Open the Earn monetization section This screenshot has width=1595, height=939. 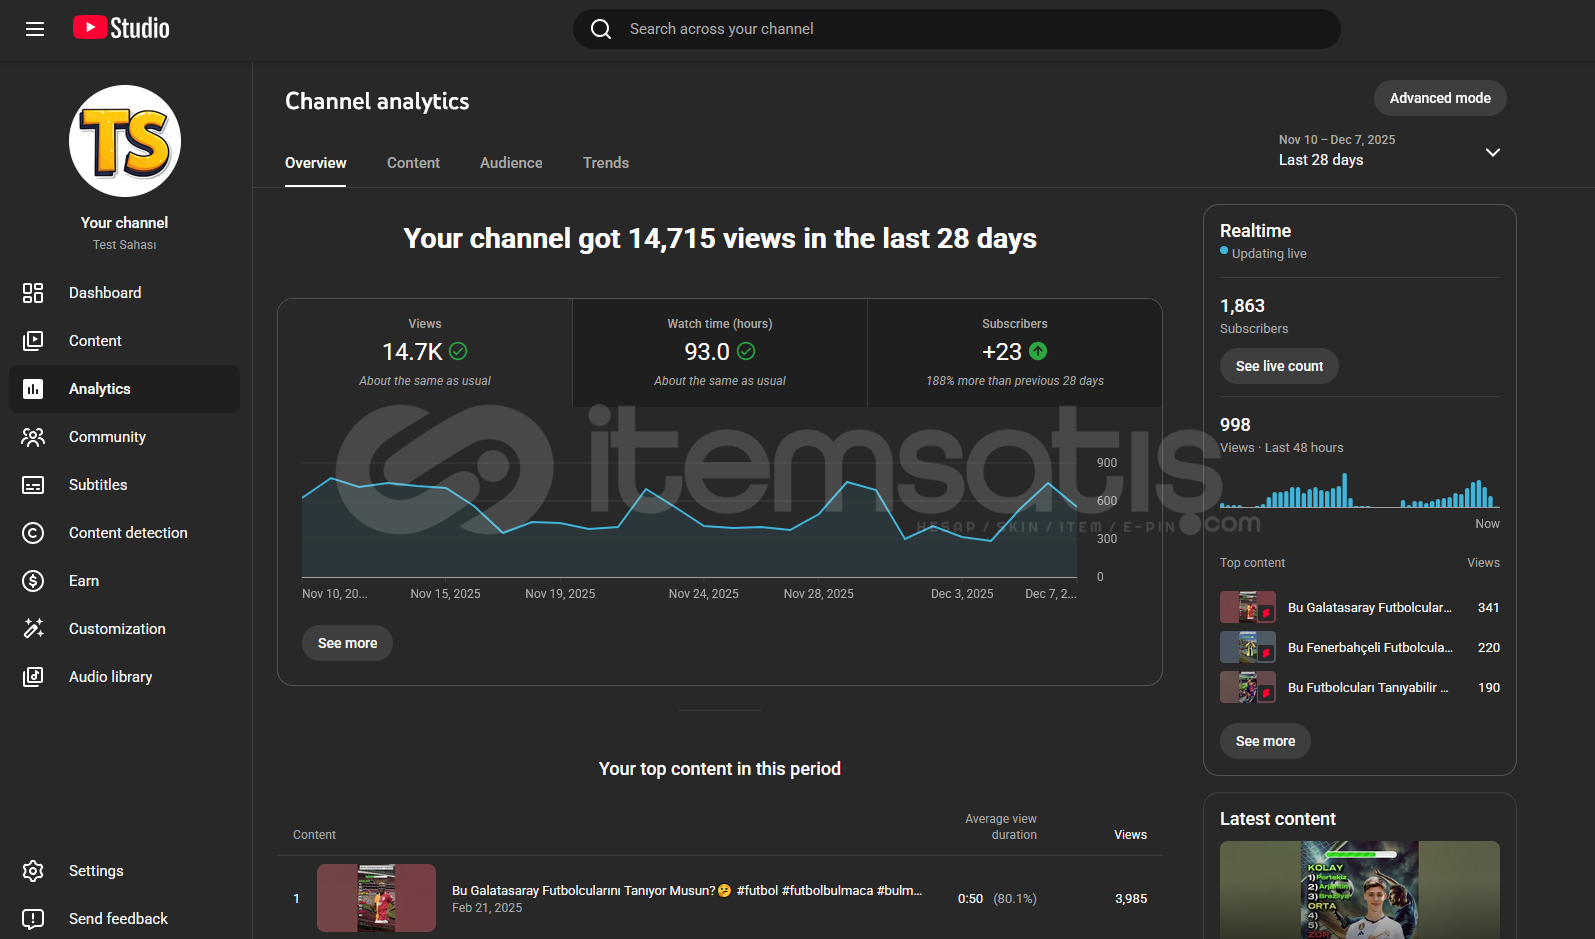84,581
